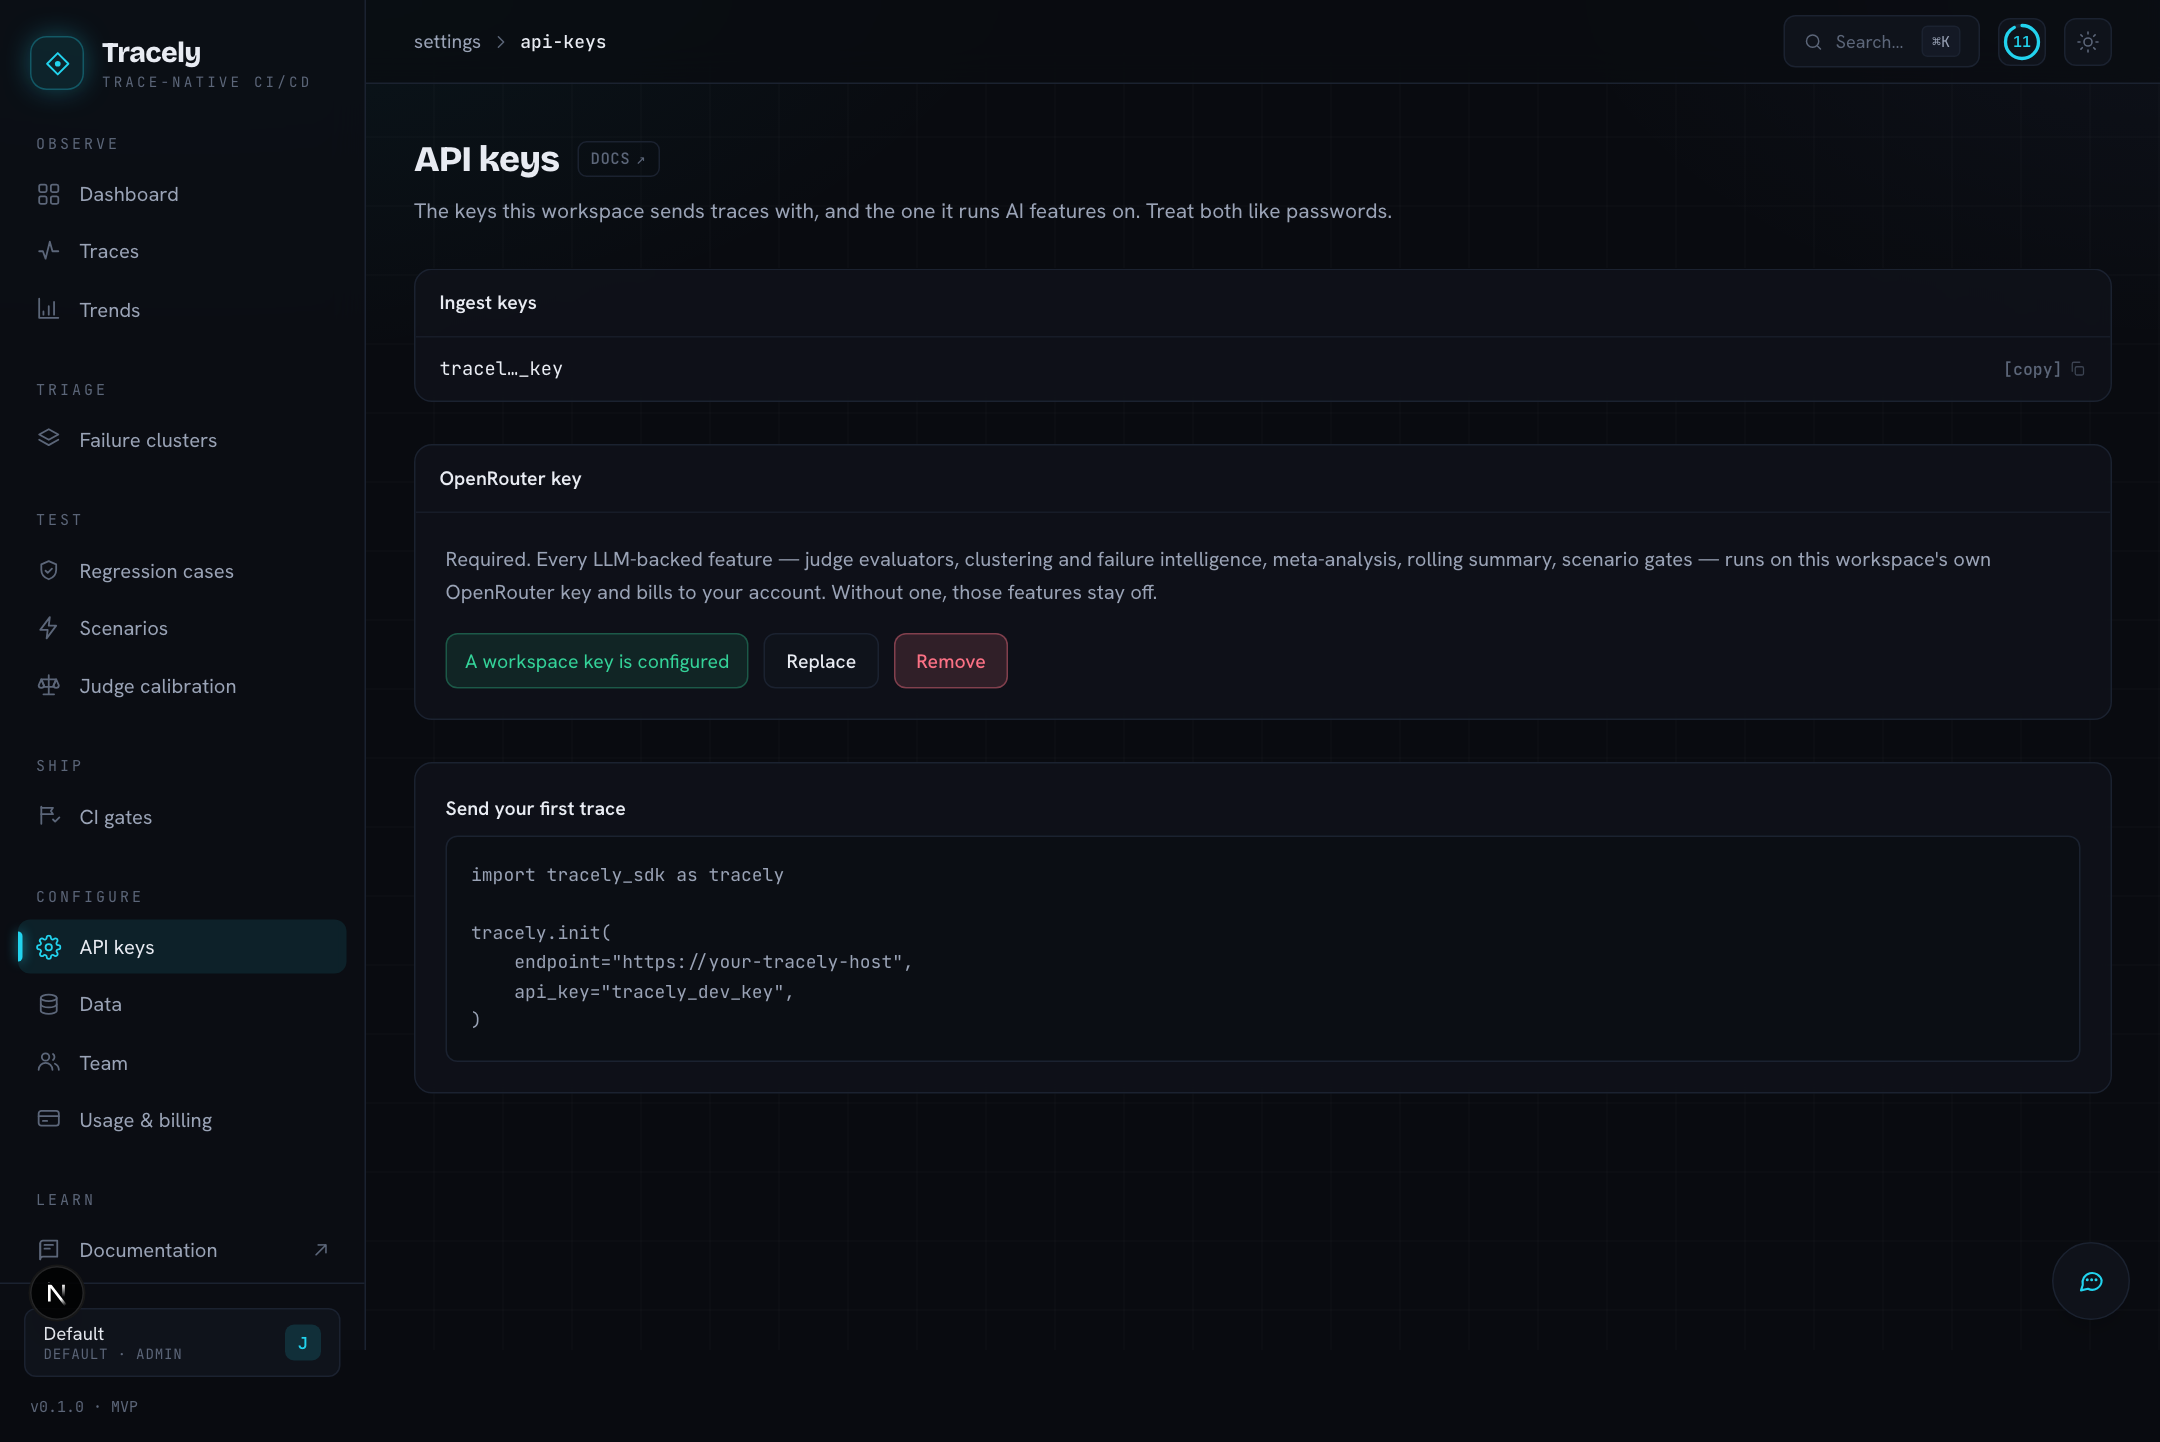Click the Traces pulse icon
Viewport: 2160px width, 1442px height.
(48, 251)
